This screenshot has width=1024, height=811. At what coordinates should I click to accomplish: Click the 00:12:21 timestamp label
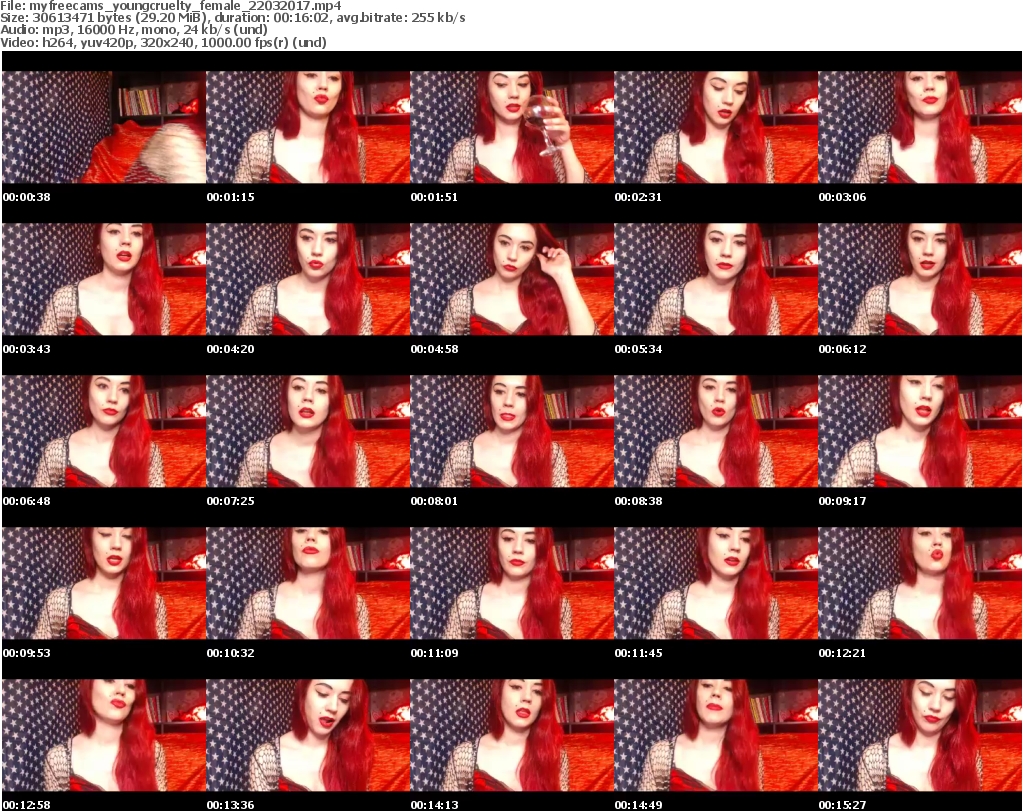[x=842, y=654]
